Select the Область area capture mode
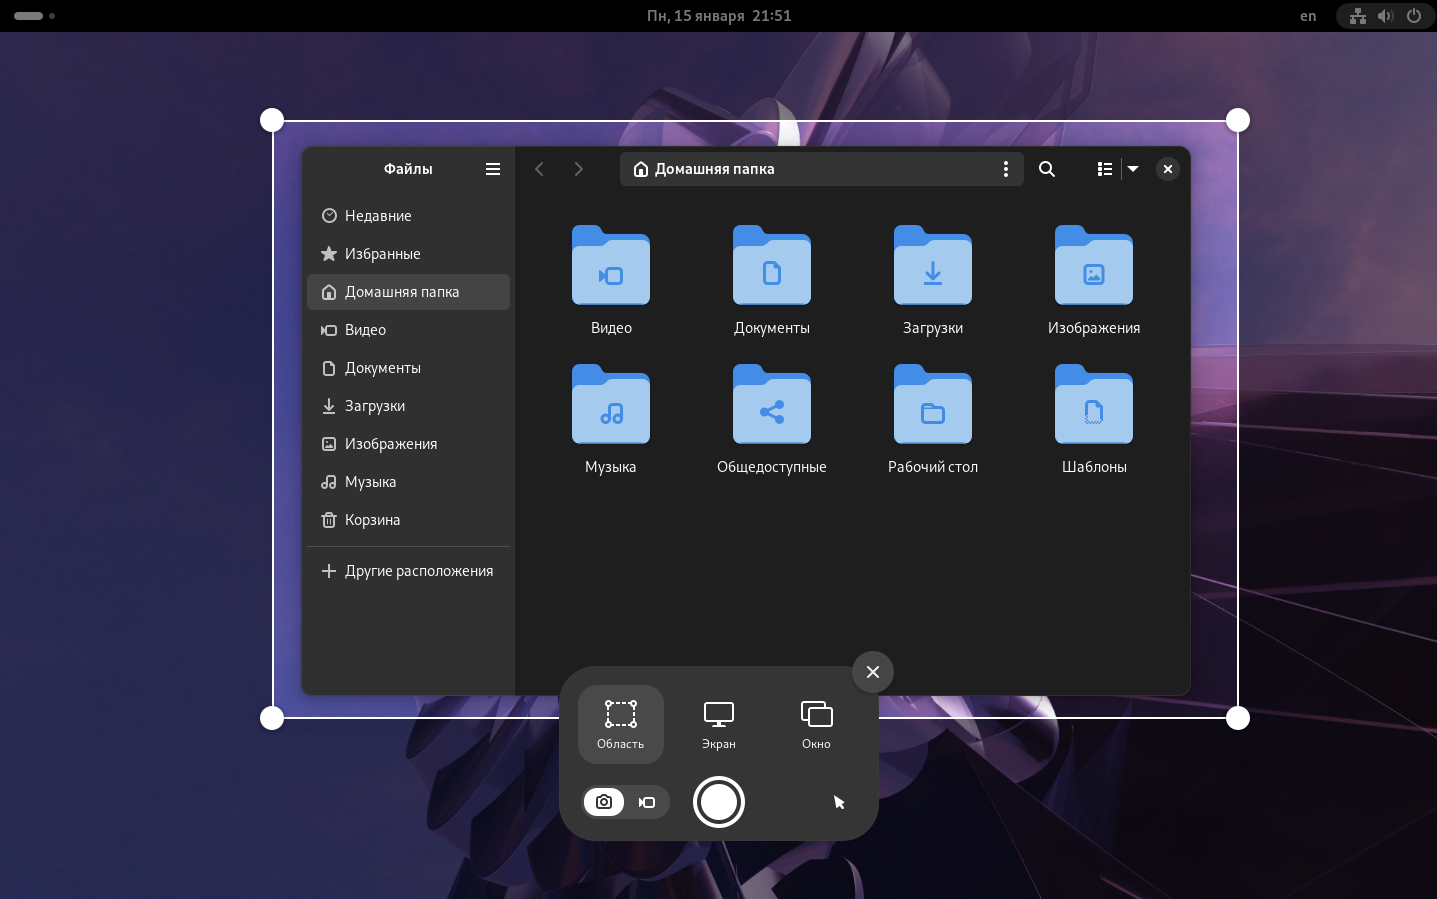This screenshot has width=1437, height=899. click(620, 724)
